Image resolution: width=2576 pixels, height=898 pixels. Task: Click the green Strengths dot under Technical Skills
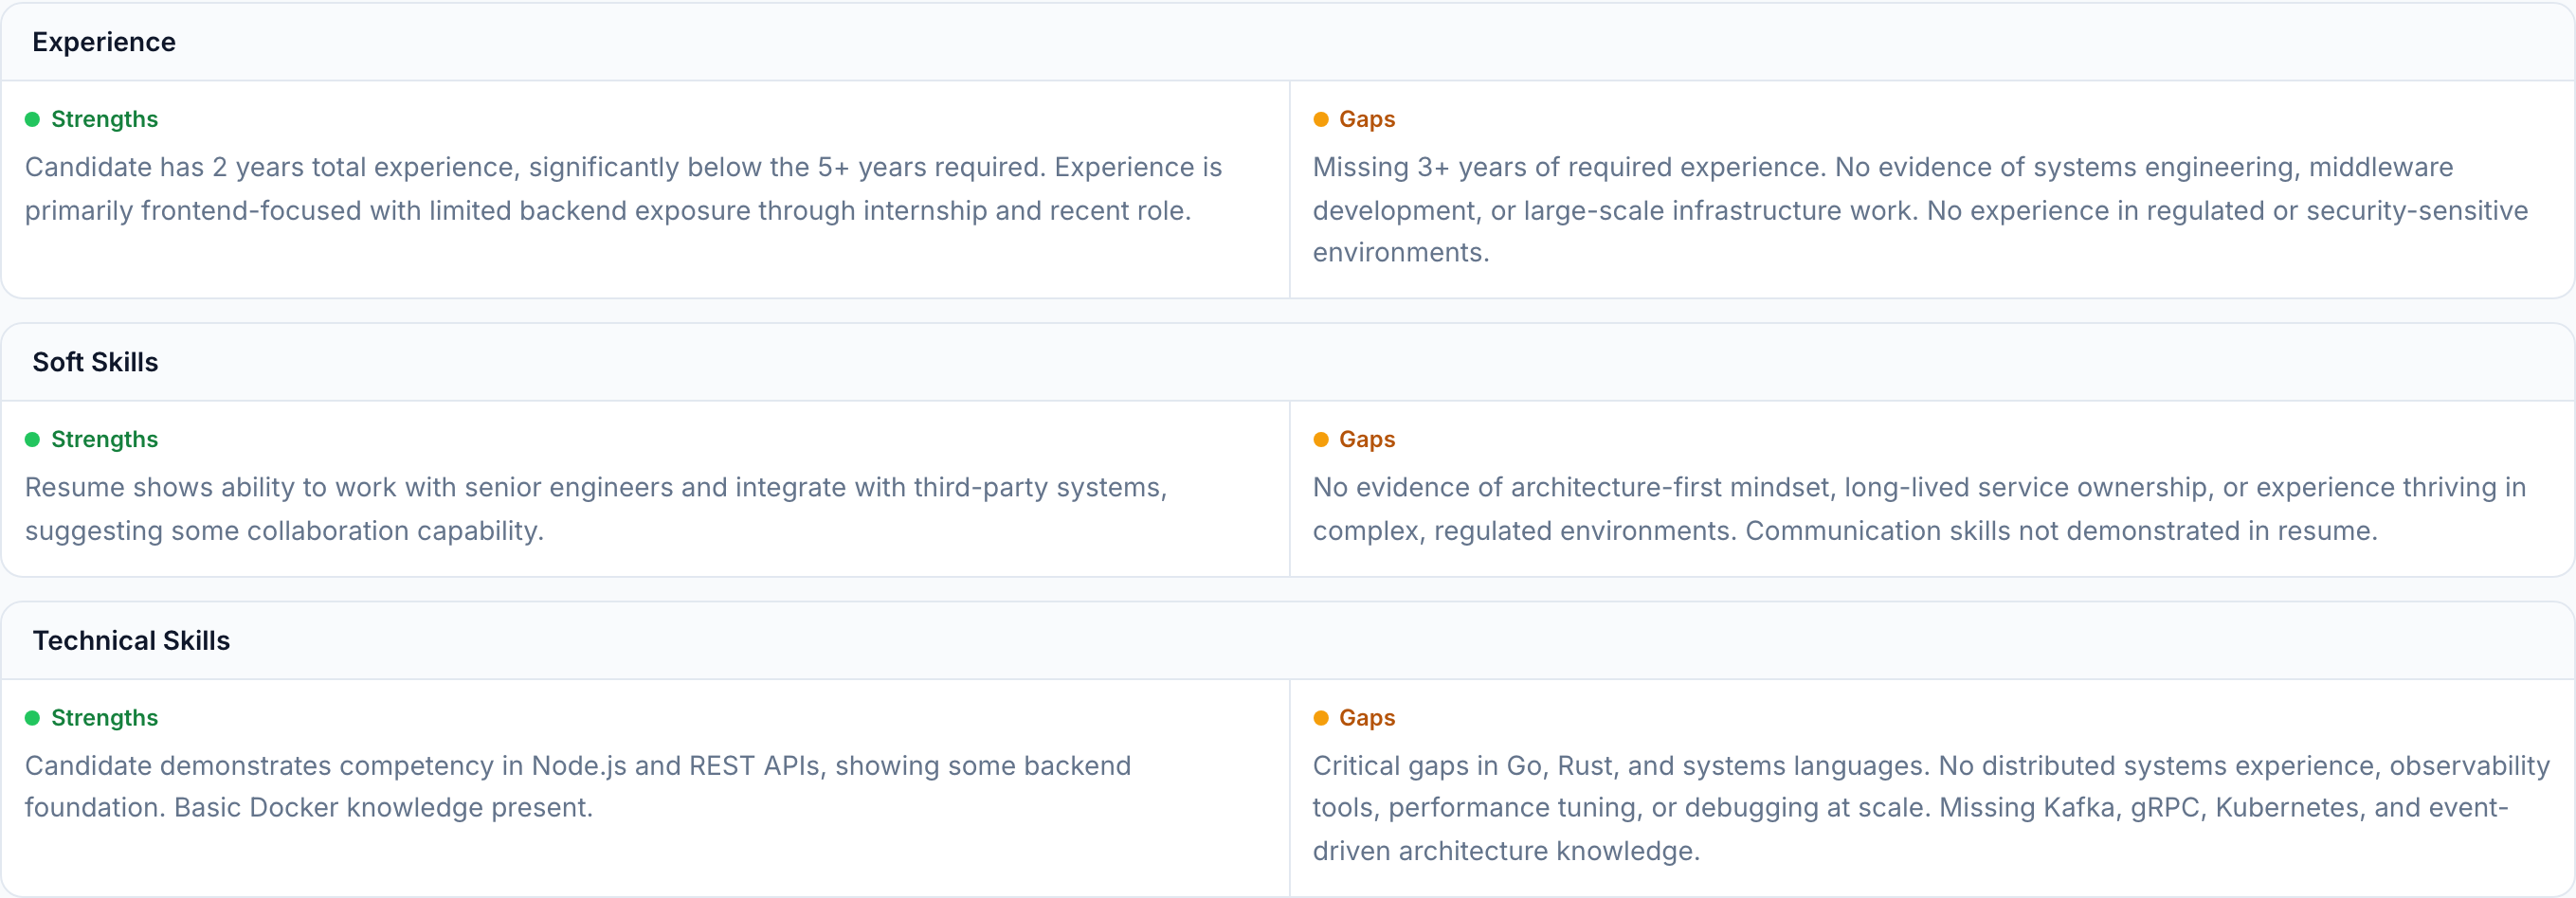(x=32, y=718)
